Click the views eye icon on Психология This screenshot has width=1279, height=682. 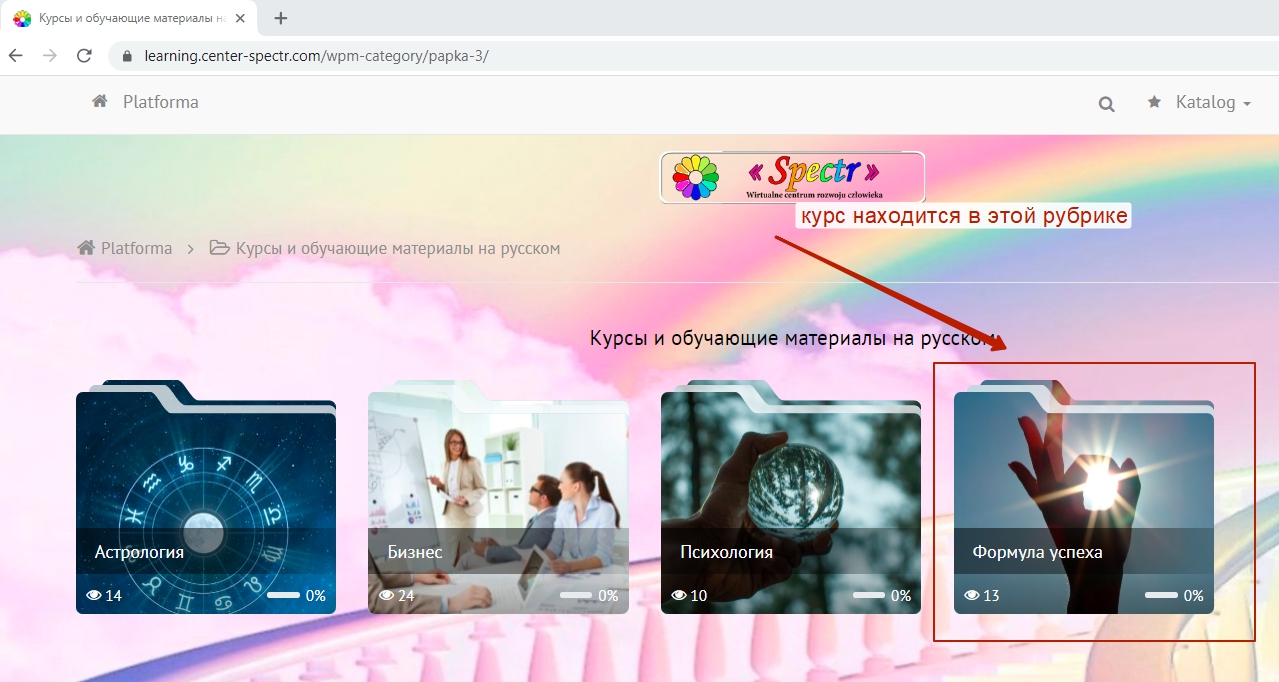click(x=679, y=595)
